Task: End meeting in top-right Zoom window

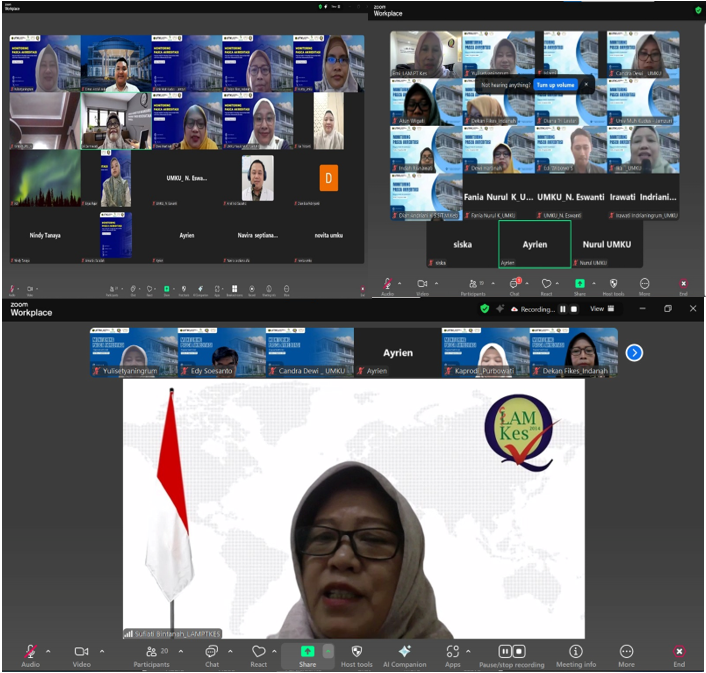Action: tap(683, 286)
